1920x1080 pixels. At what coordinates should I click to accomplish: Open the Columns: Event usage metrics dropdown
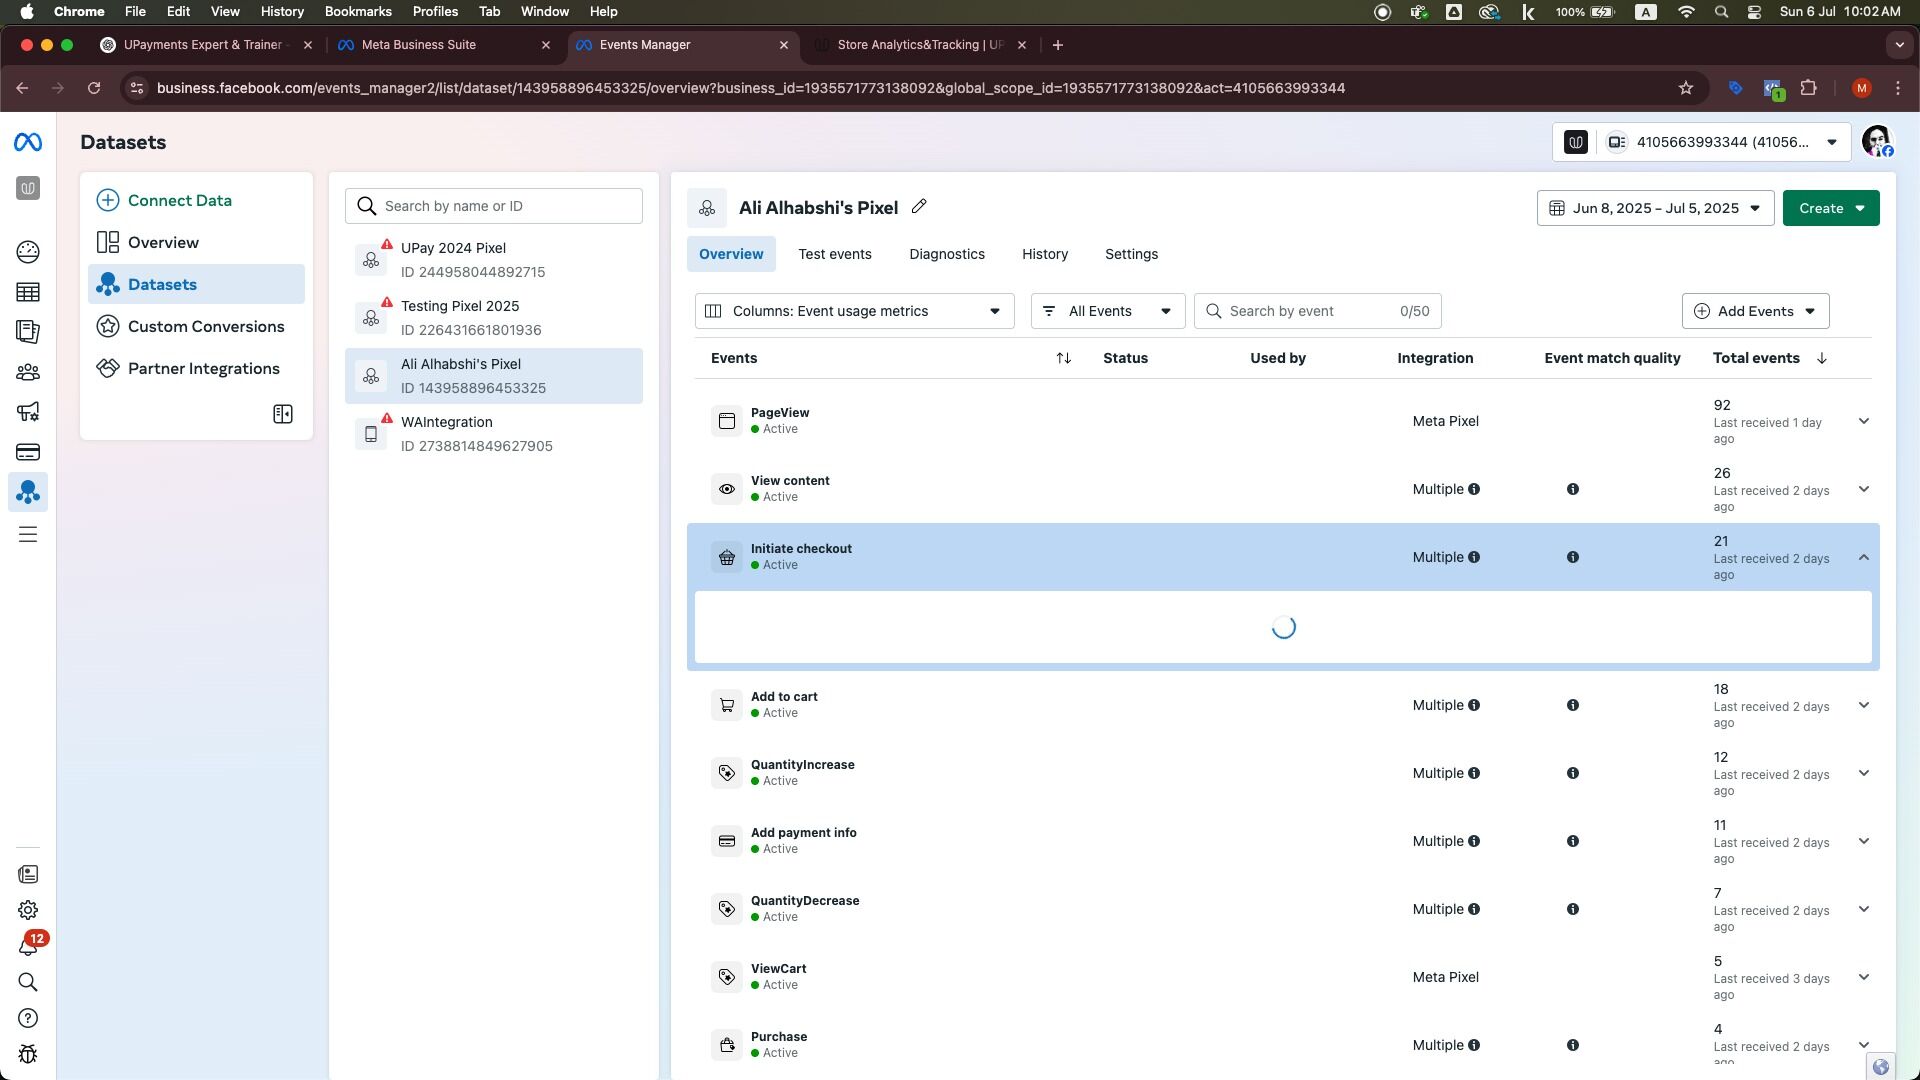(854, 311)
